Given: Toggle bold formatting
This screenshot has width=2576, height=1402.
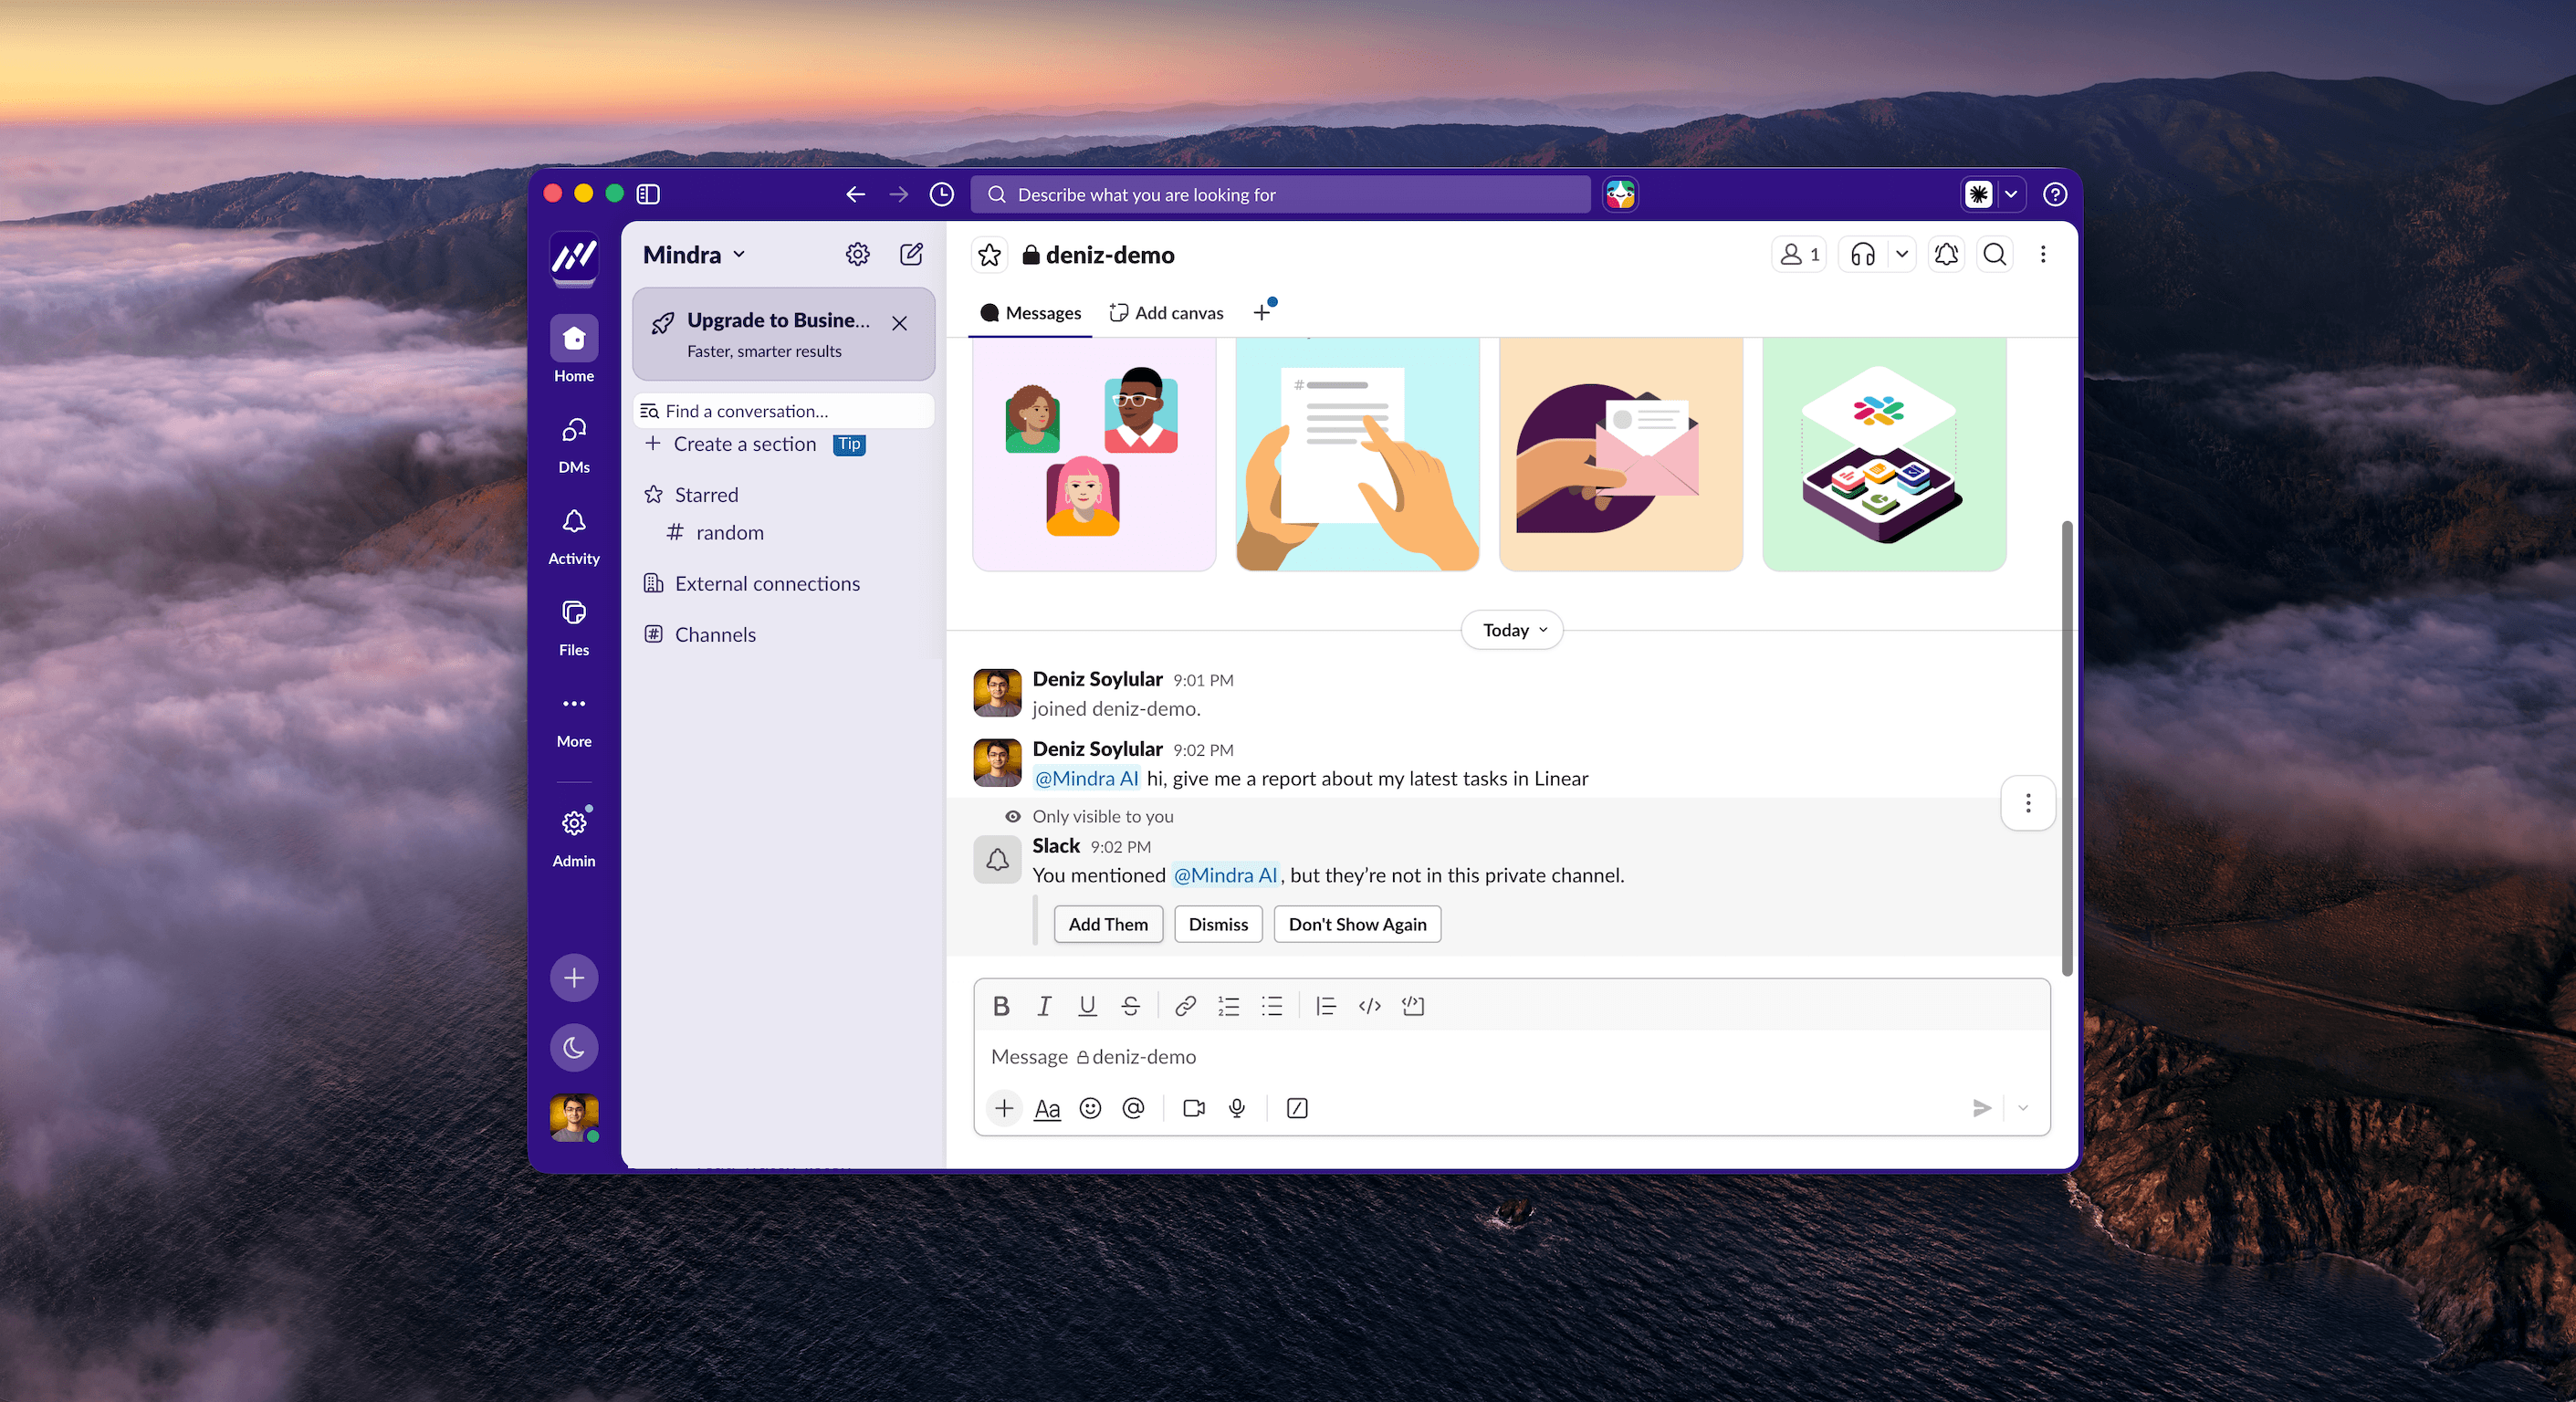Looking at the screenshot, I should click(1001, 1006).
